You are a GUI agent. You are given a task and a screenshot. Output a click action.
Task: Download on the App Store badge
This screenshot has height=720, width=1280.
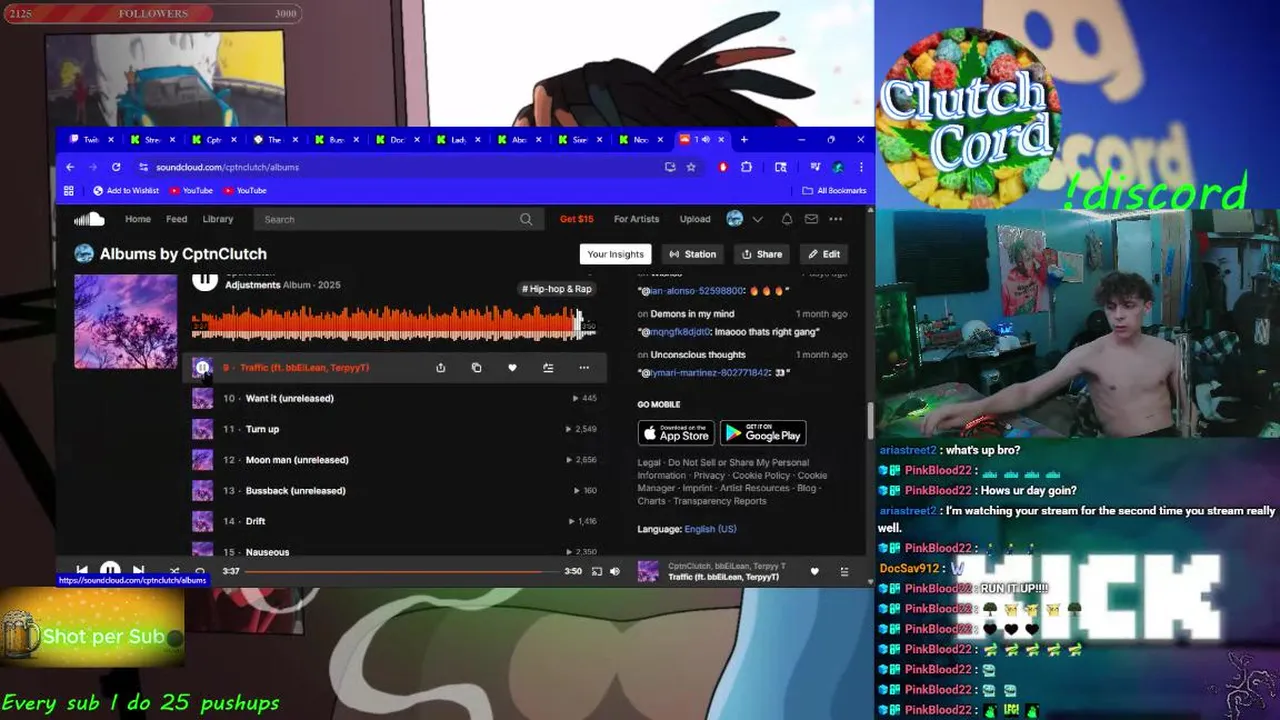point(676,433)
